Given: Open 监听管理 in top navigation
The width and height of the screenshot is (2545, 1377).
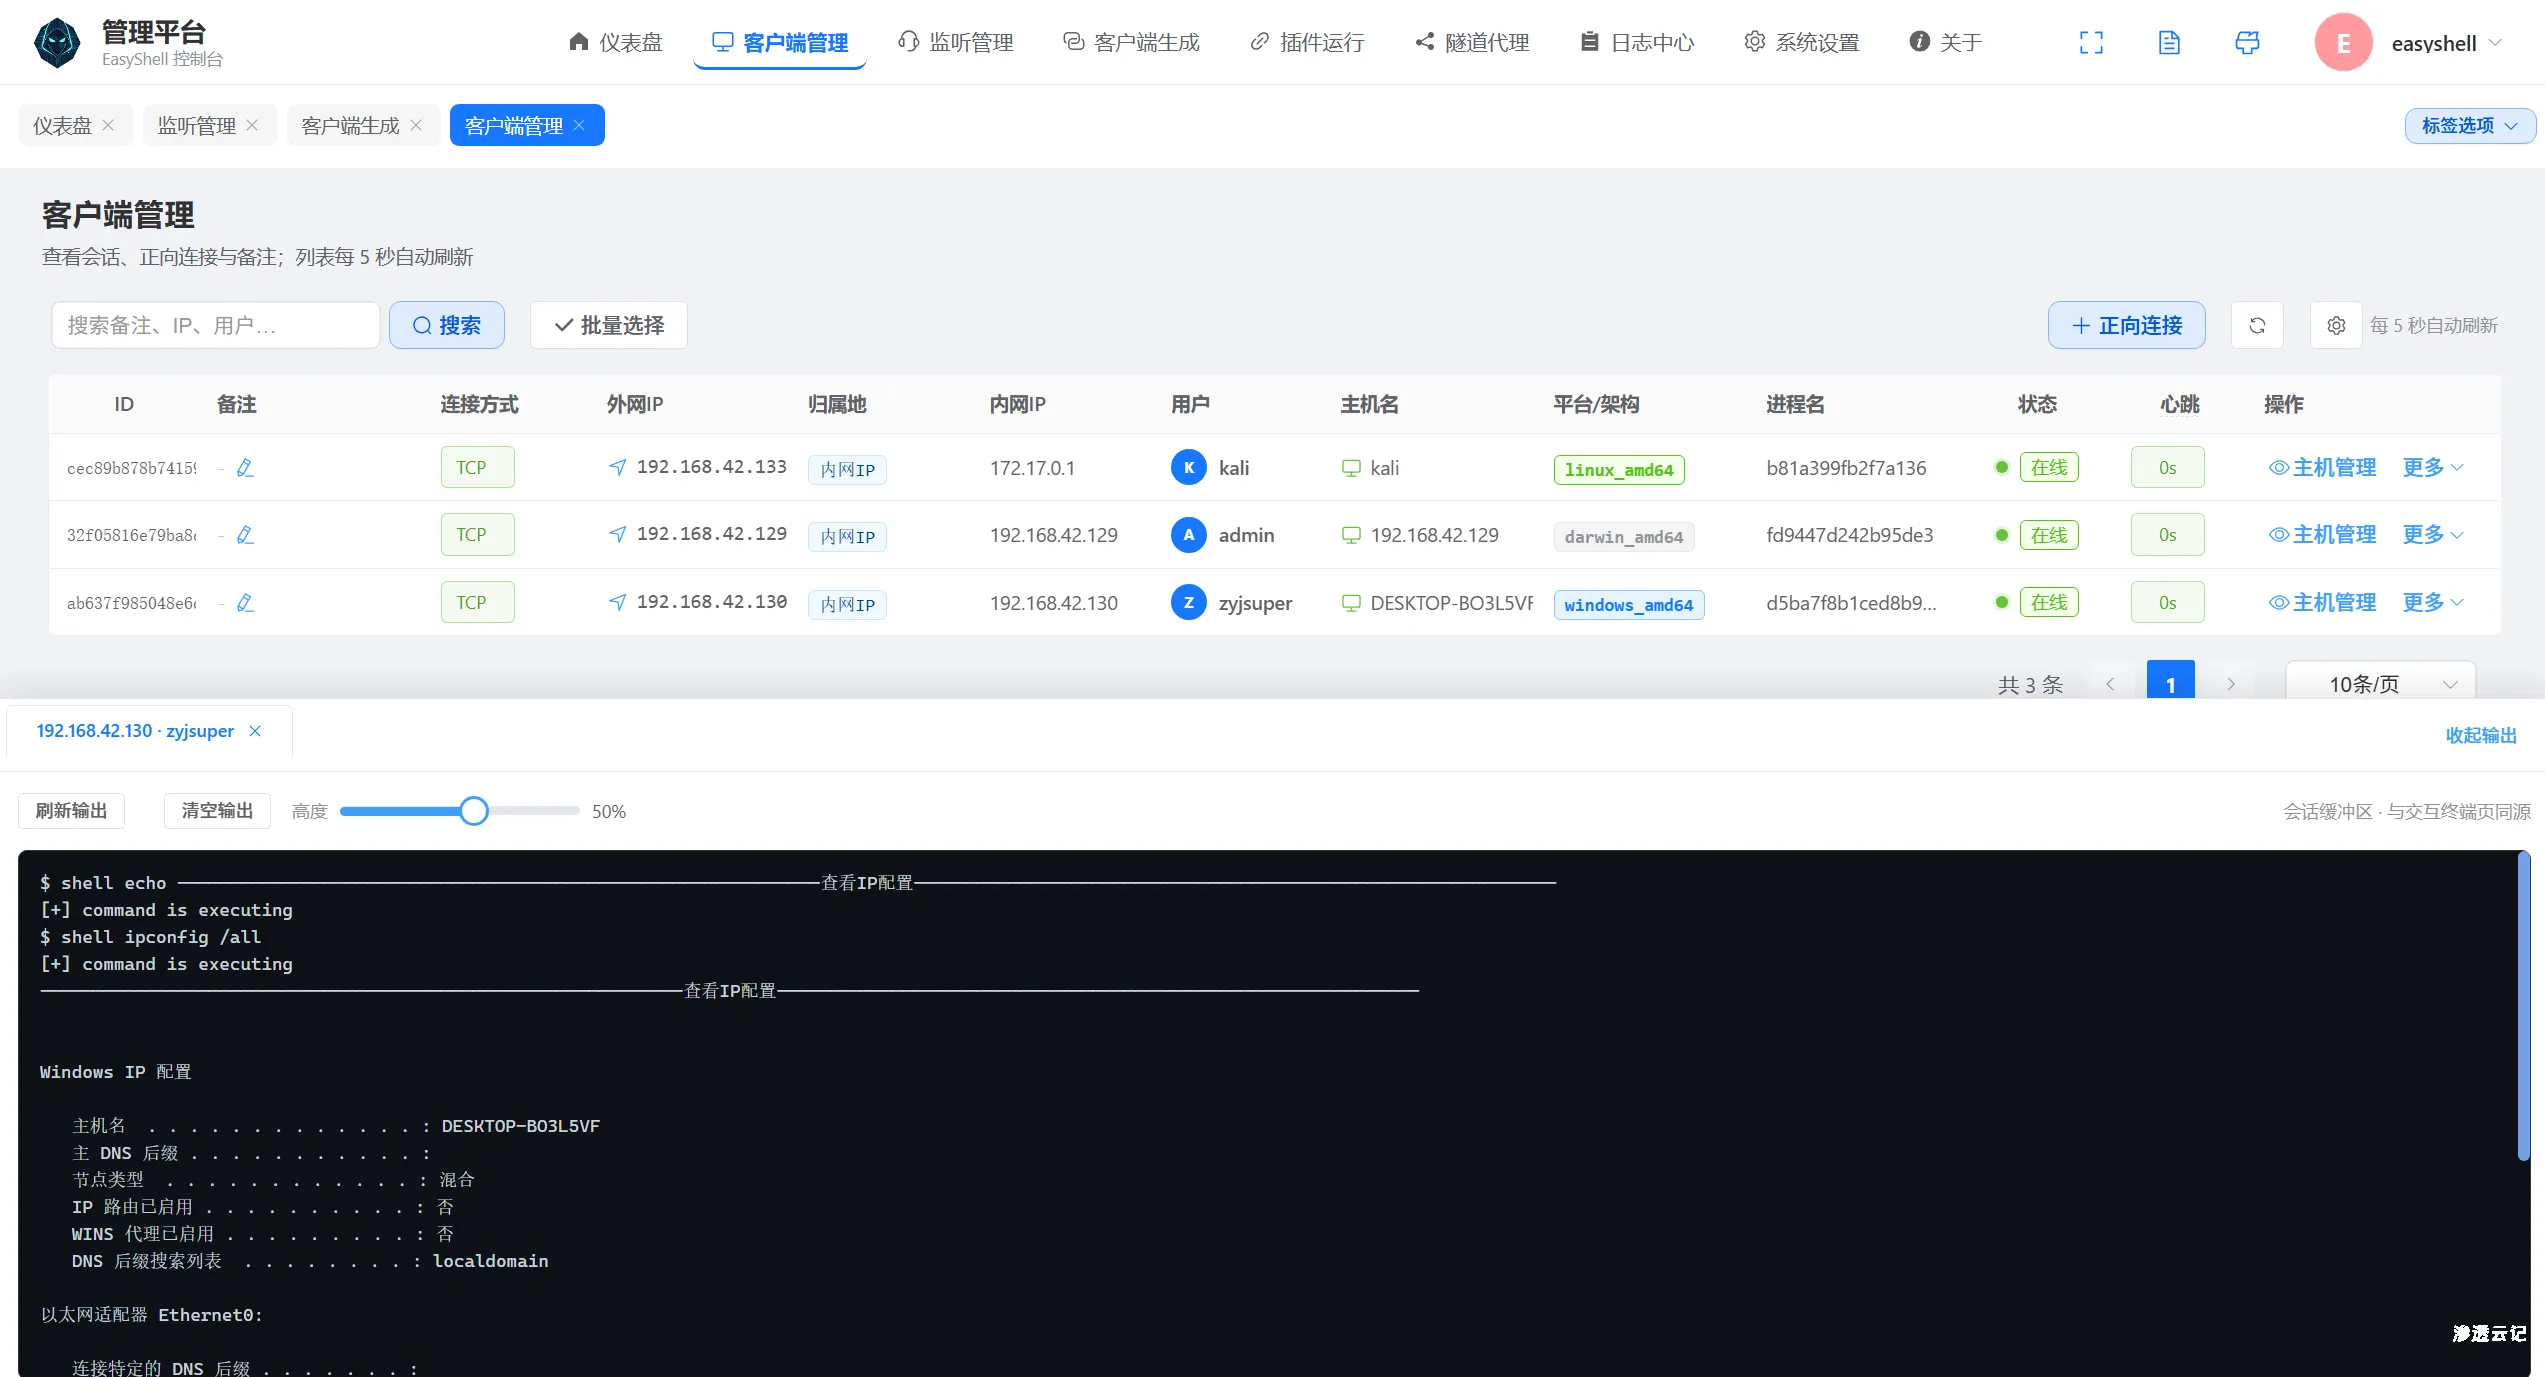Looking at the screenshot, I should coord(956,42).
